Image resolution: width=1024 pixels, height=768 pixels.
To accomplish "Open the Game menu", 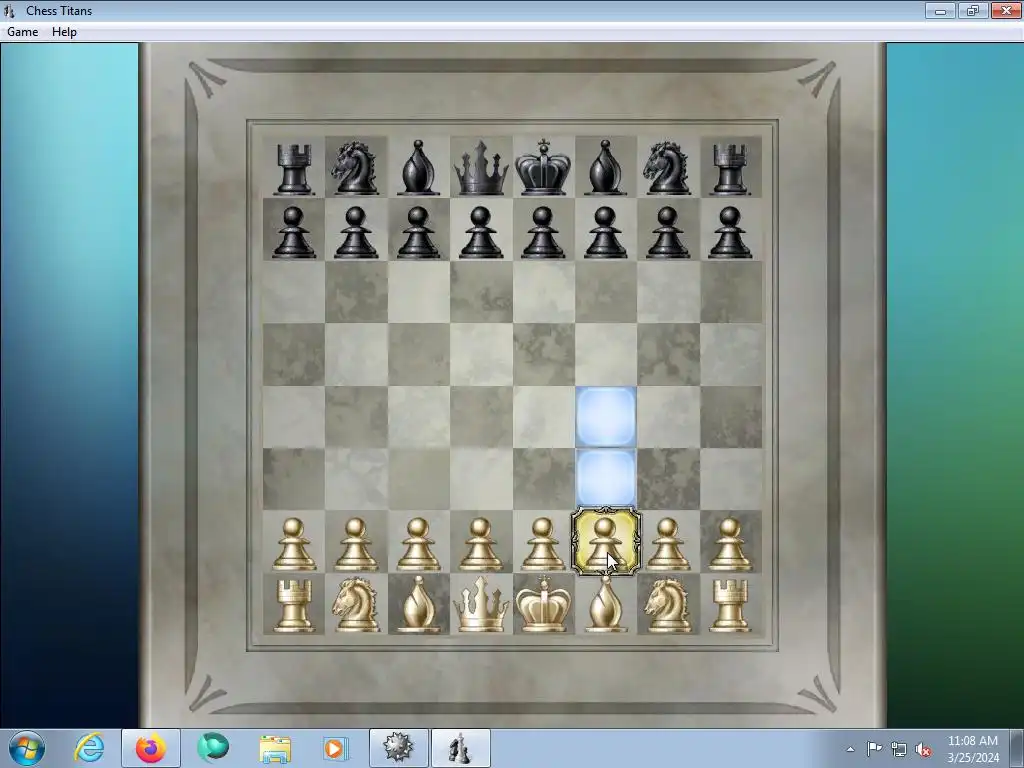I will point(22,32).
